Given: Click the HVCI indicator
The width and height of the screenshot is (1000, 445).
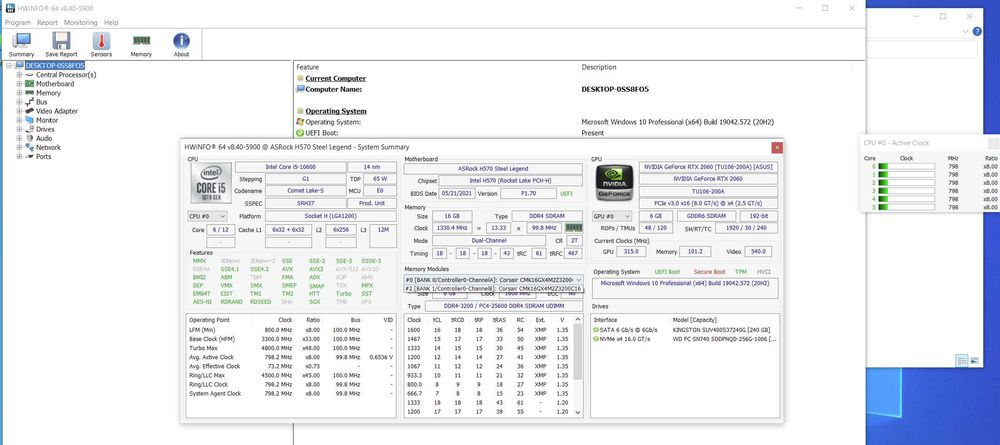Looking at the screenshot, I should click(764, 272).
